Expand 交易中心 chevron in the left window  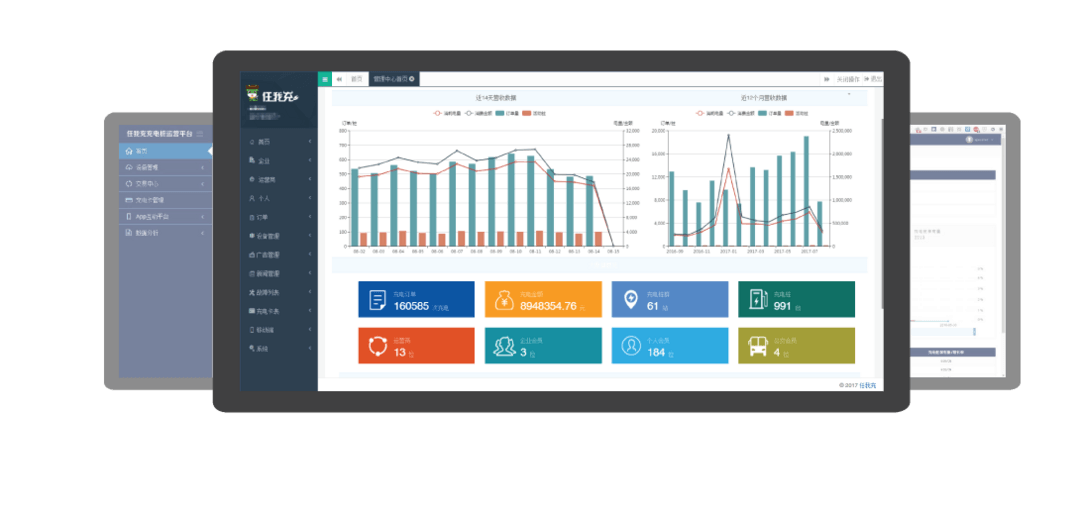coord(202,184)
